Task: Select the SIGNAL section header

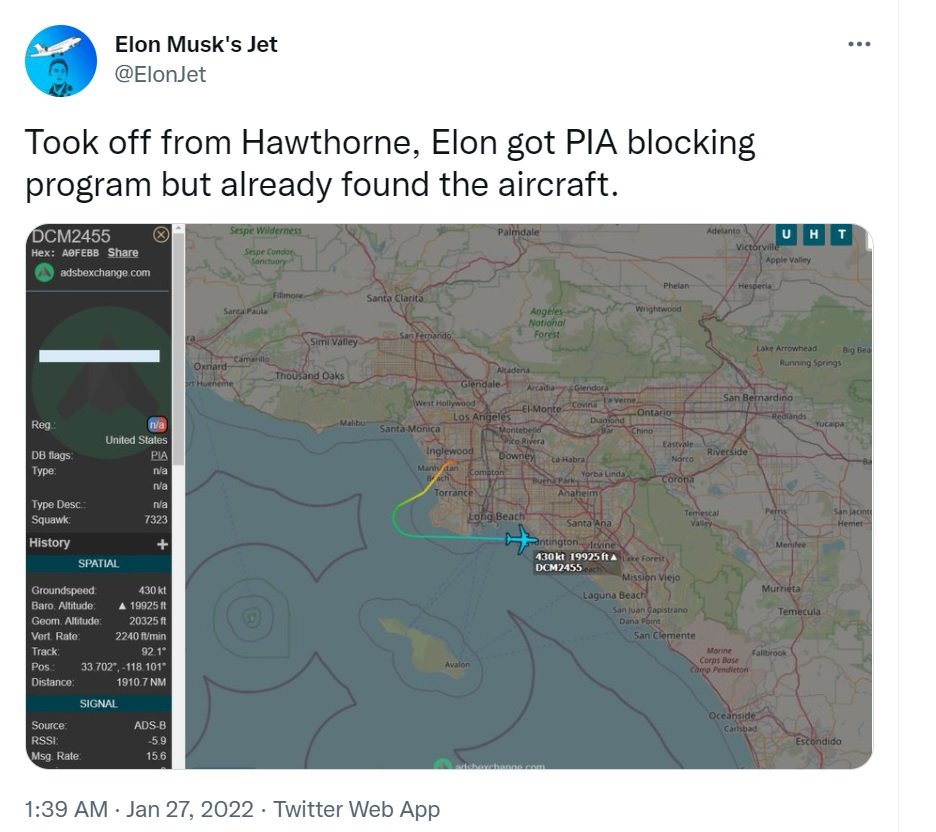Action: pos(98,704)
